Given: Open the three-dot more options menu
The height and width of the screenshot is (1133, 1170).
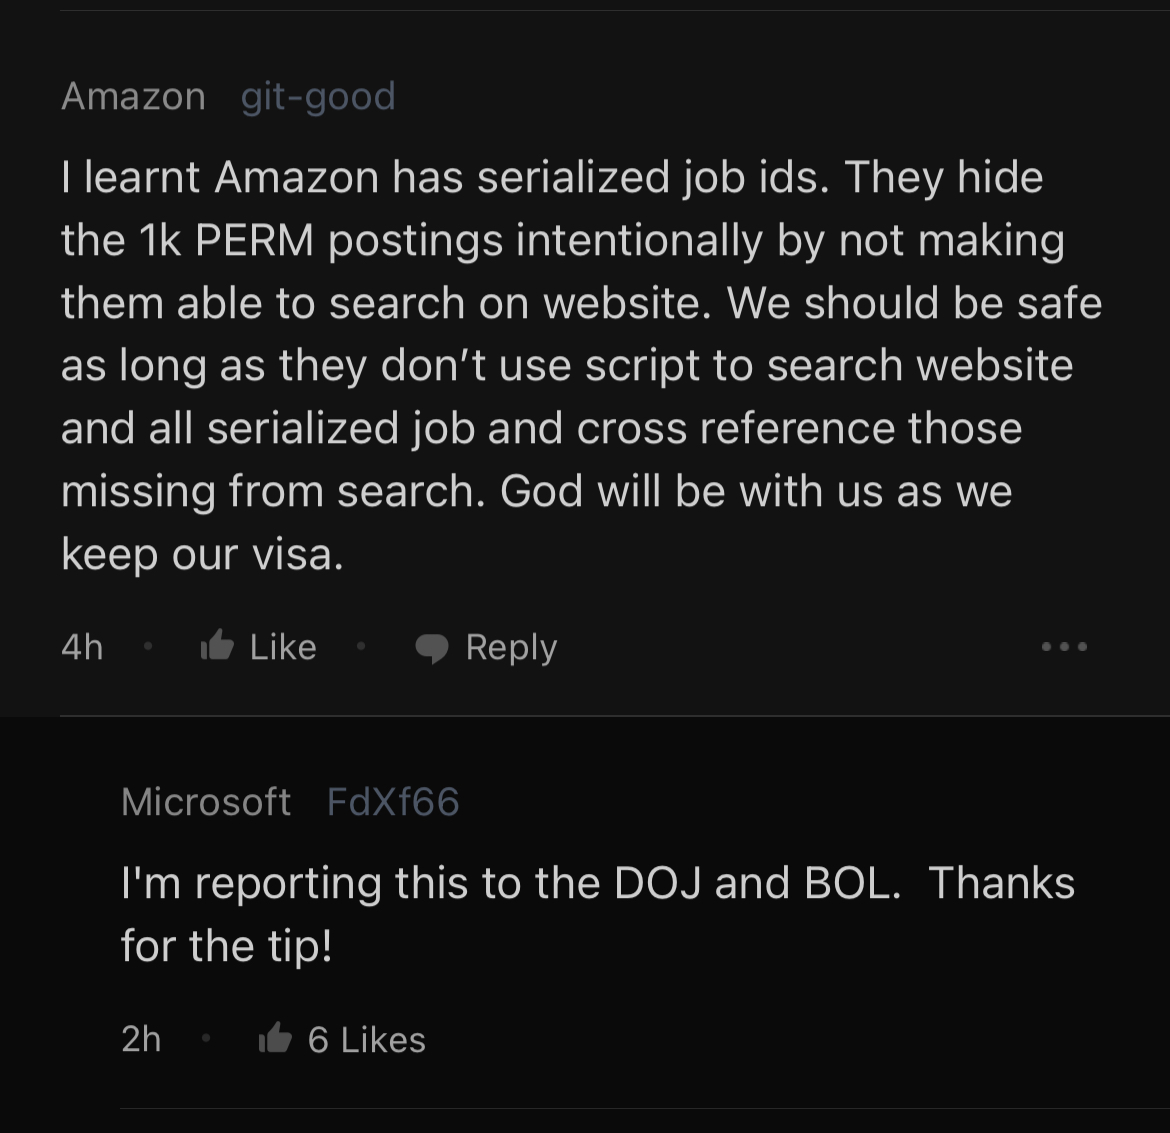Looking at the screenshot, I should 1064,647.
